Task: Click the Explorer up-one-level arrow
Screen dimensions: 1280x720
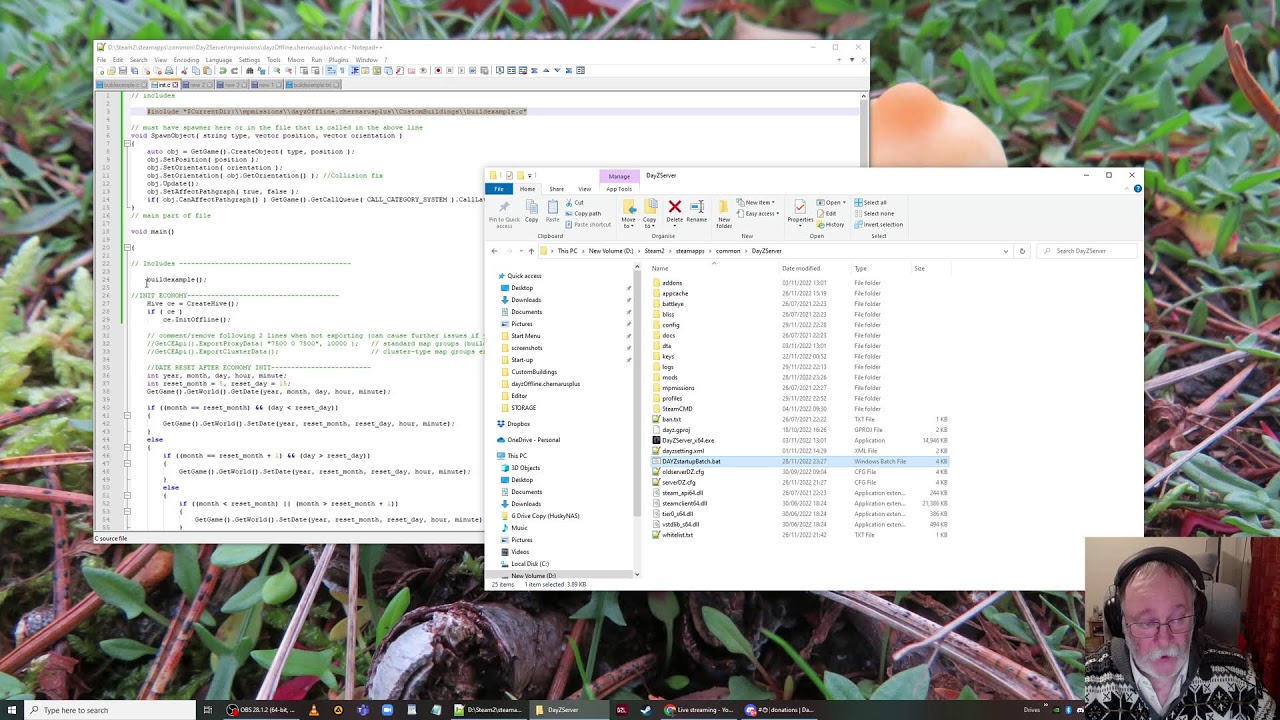Action: tap(531, 251)
